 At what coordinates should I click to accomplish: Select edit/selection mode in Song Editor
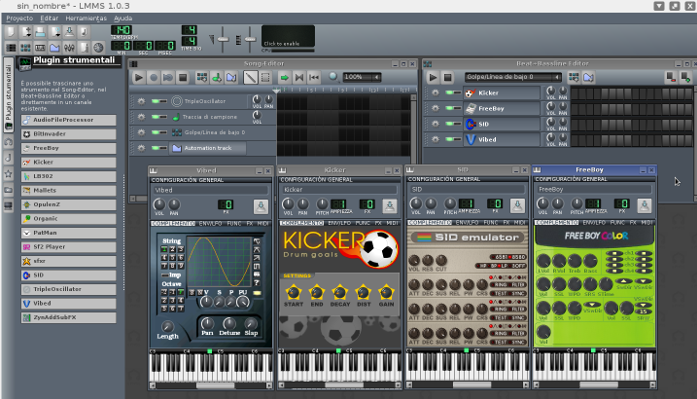(x=265, y=78)
